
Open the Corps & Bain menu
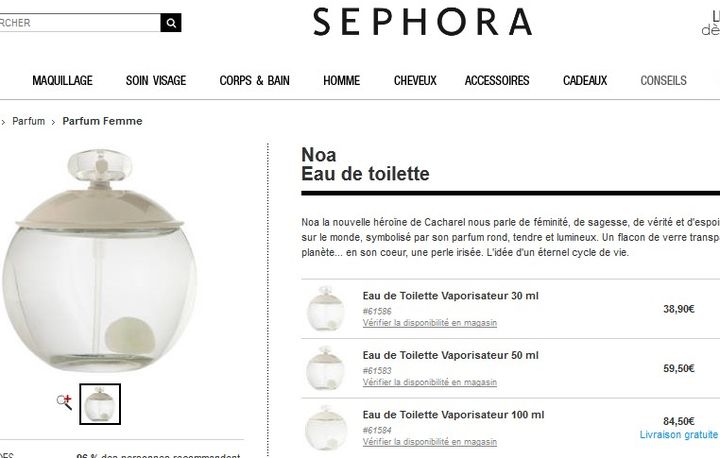point(254,80)
